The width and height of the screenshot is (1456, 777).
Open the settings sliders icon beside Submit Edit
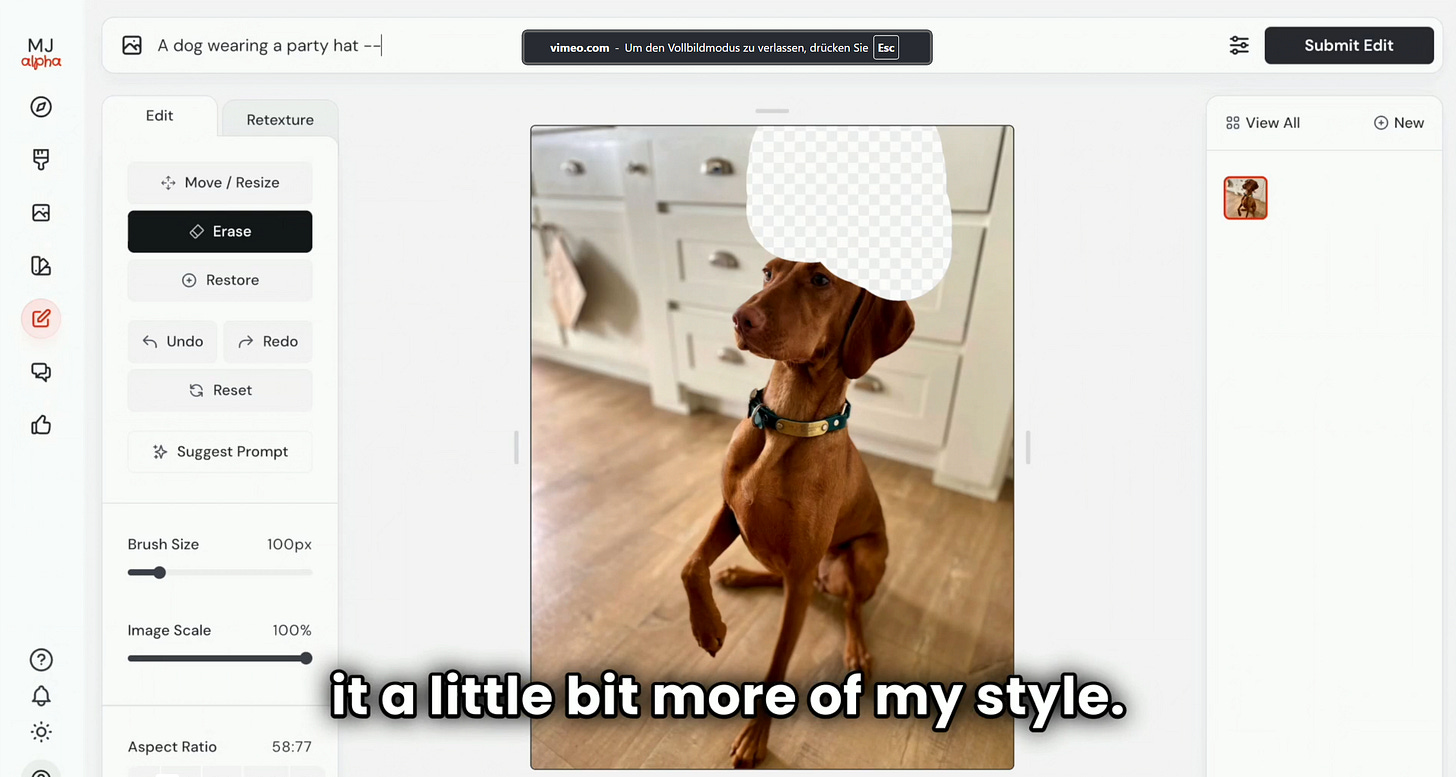point(1239,45)
